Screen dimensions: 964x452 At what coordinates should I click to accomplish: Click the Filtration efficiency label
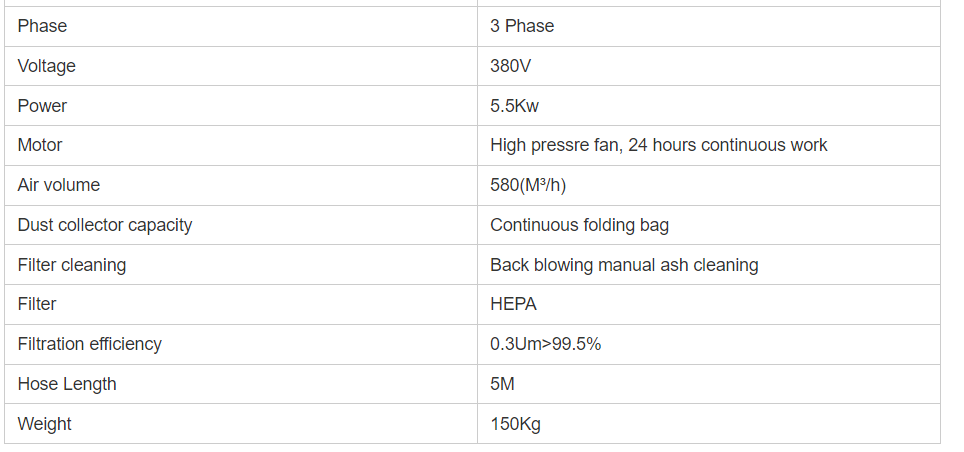click(89, 344)
